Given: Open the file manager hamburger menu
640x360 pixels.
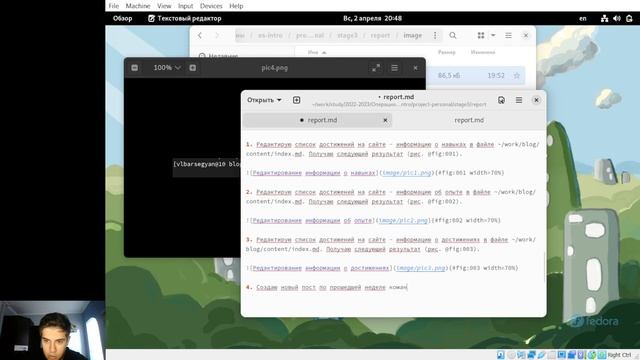Looking at the screenshot, I should click(x=508, y=36).
